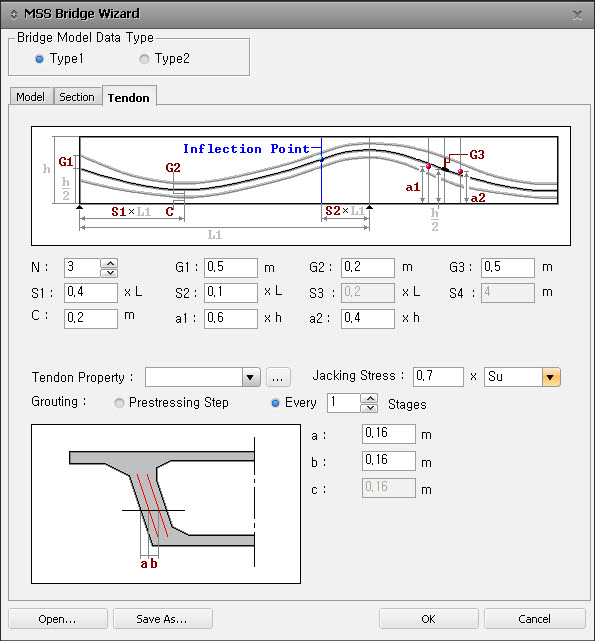This screenshot has height=641, width=595.
Task: Click the C distance input field
Action: [91, 318]
